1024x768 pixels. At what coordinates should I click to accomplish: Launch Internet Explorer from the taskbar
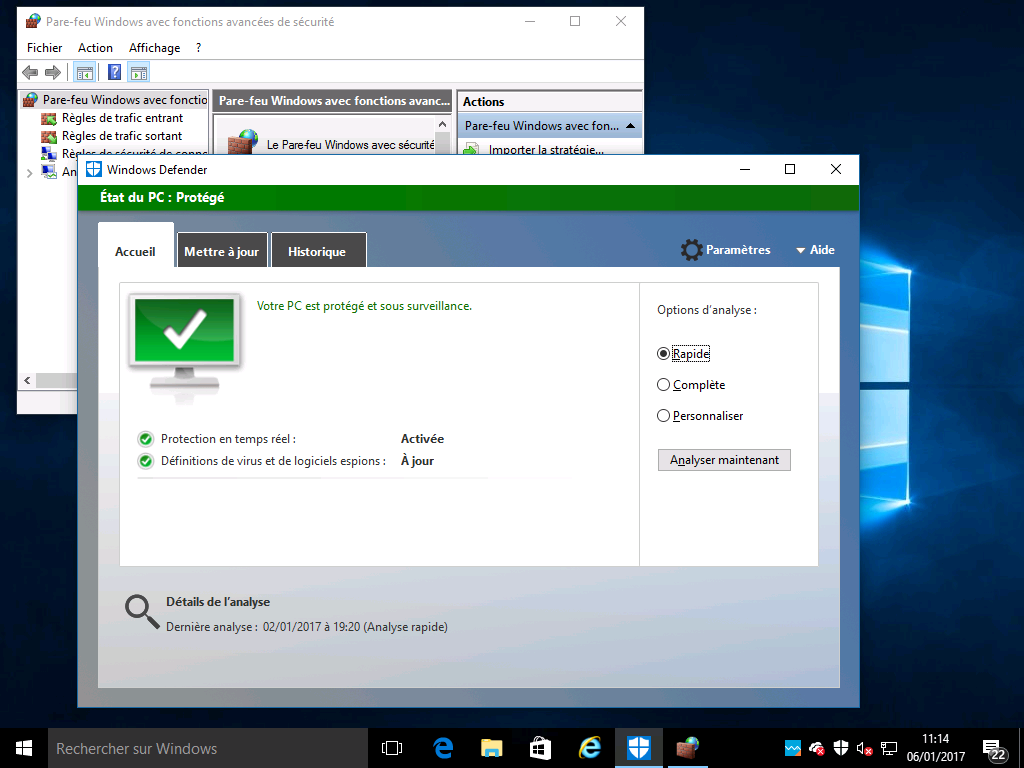(590, 748)
